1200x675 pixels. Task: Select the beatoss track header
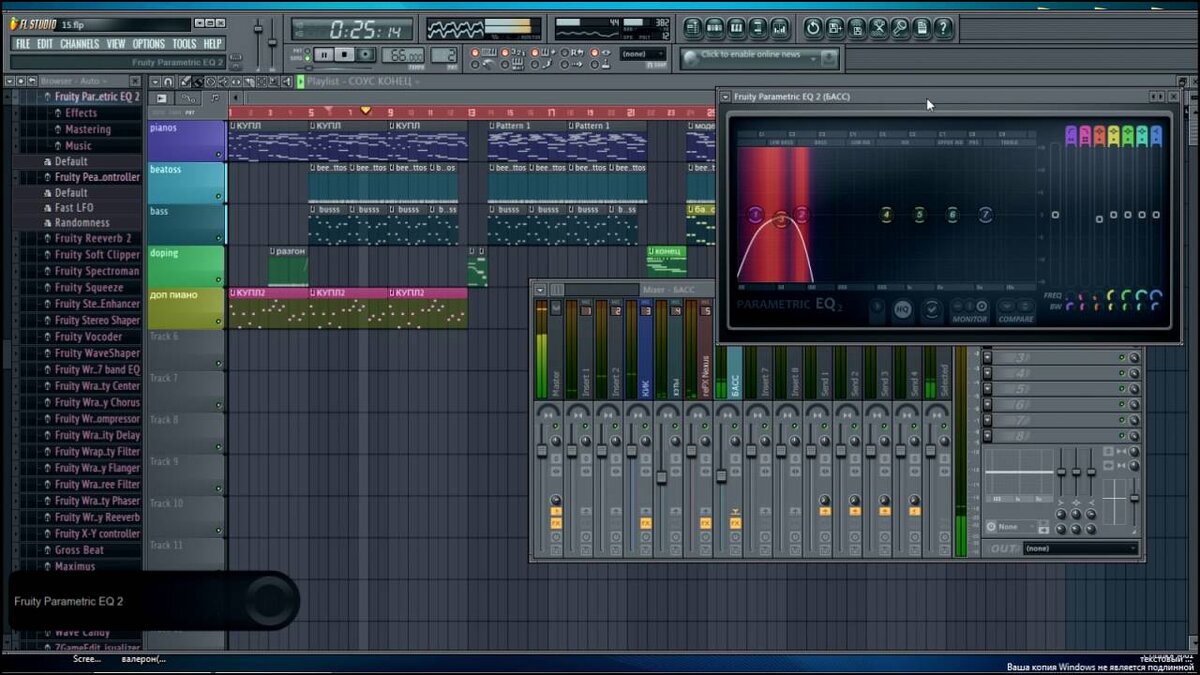pos(186,183)
